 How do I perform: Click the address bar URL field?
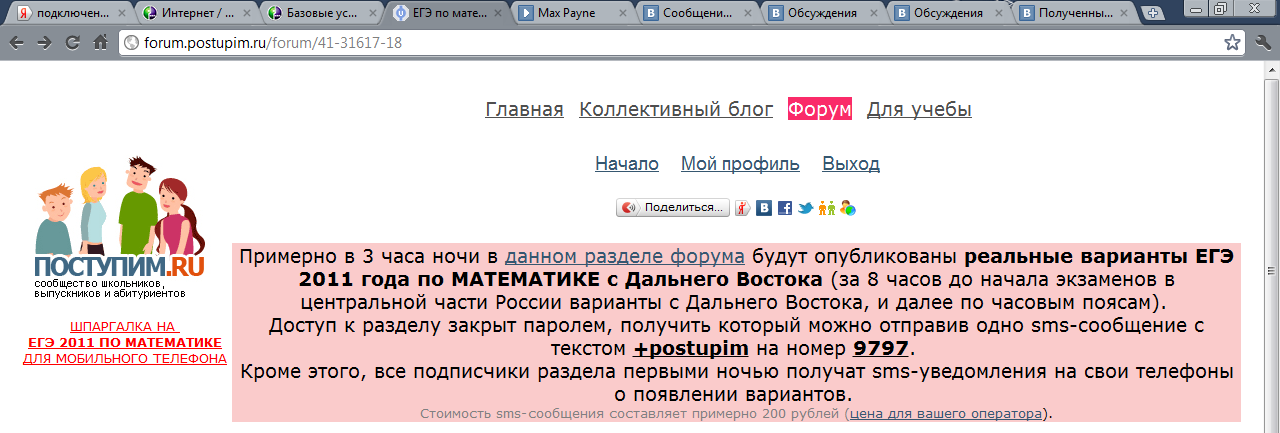coord(660,44)
